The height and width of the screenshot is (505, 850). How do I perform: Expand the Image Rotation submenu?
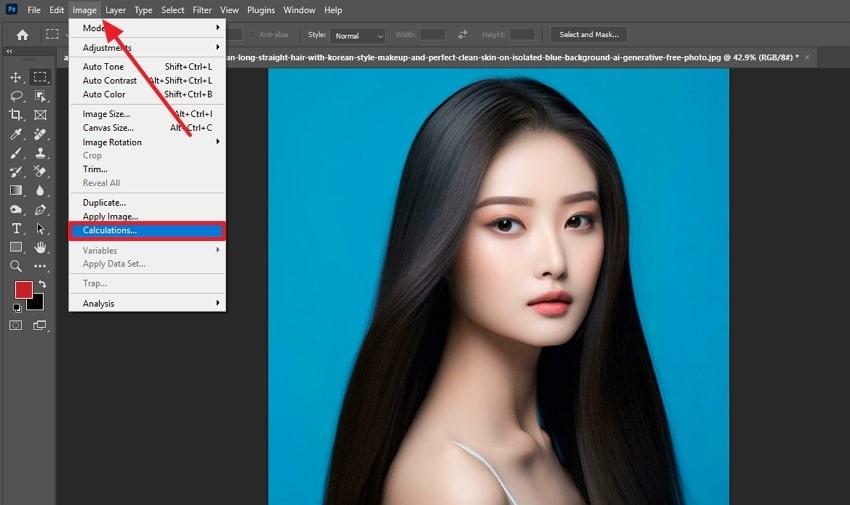147,142
